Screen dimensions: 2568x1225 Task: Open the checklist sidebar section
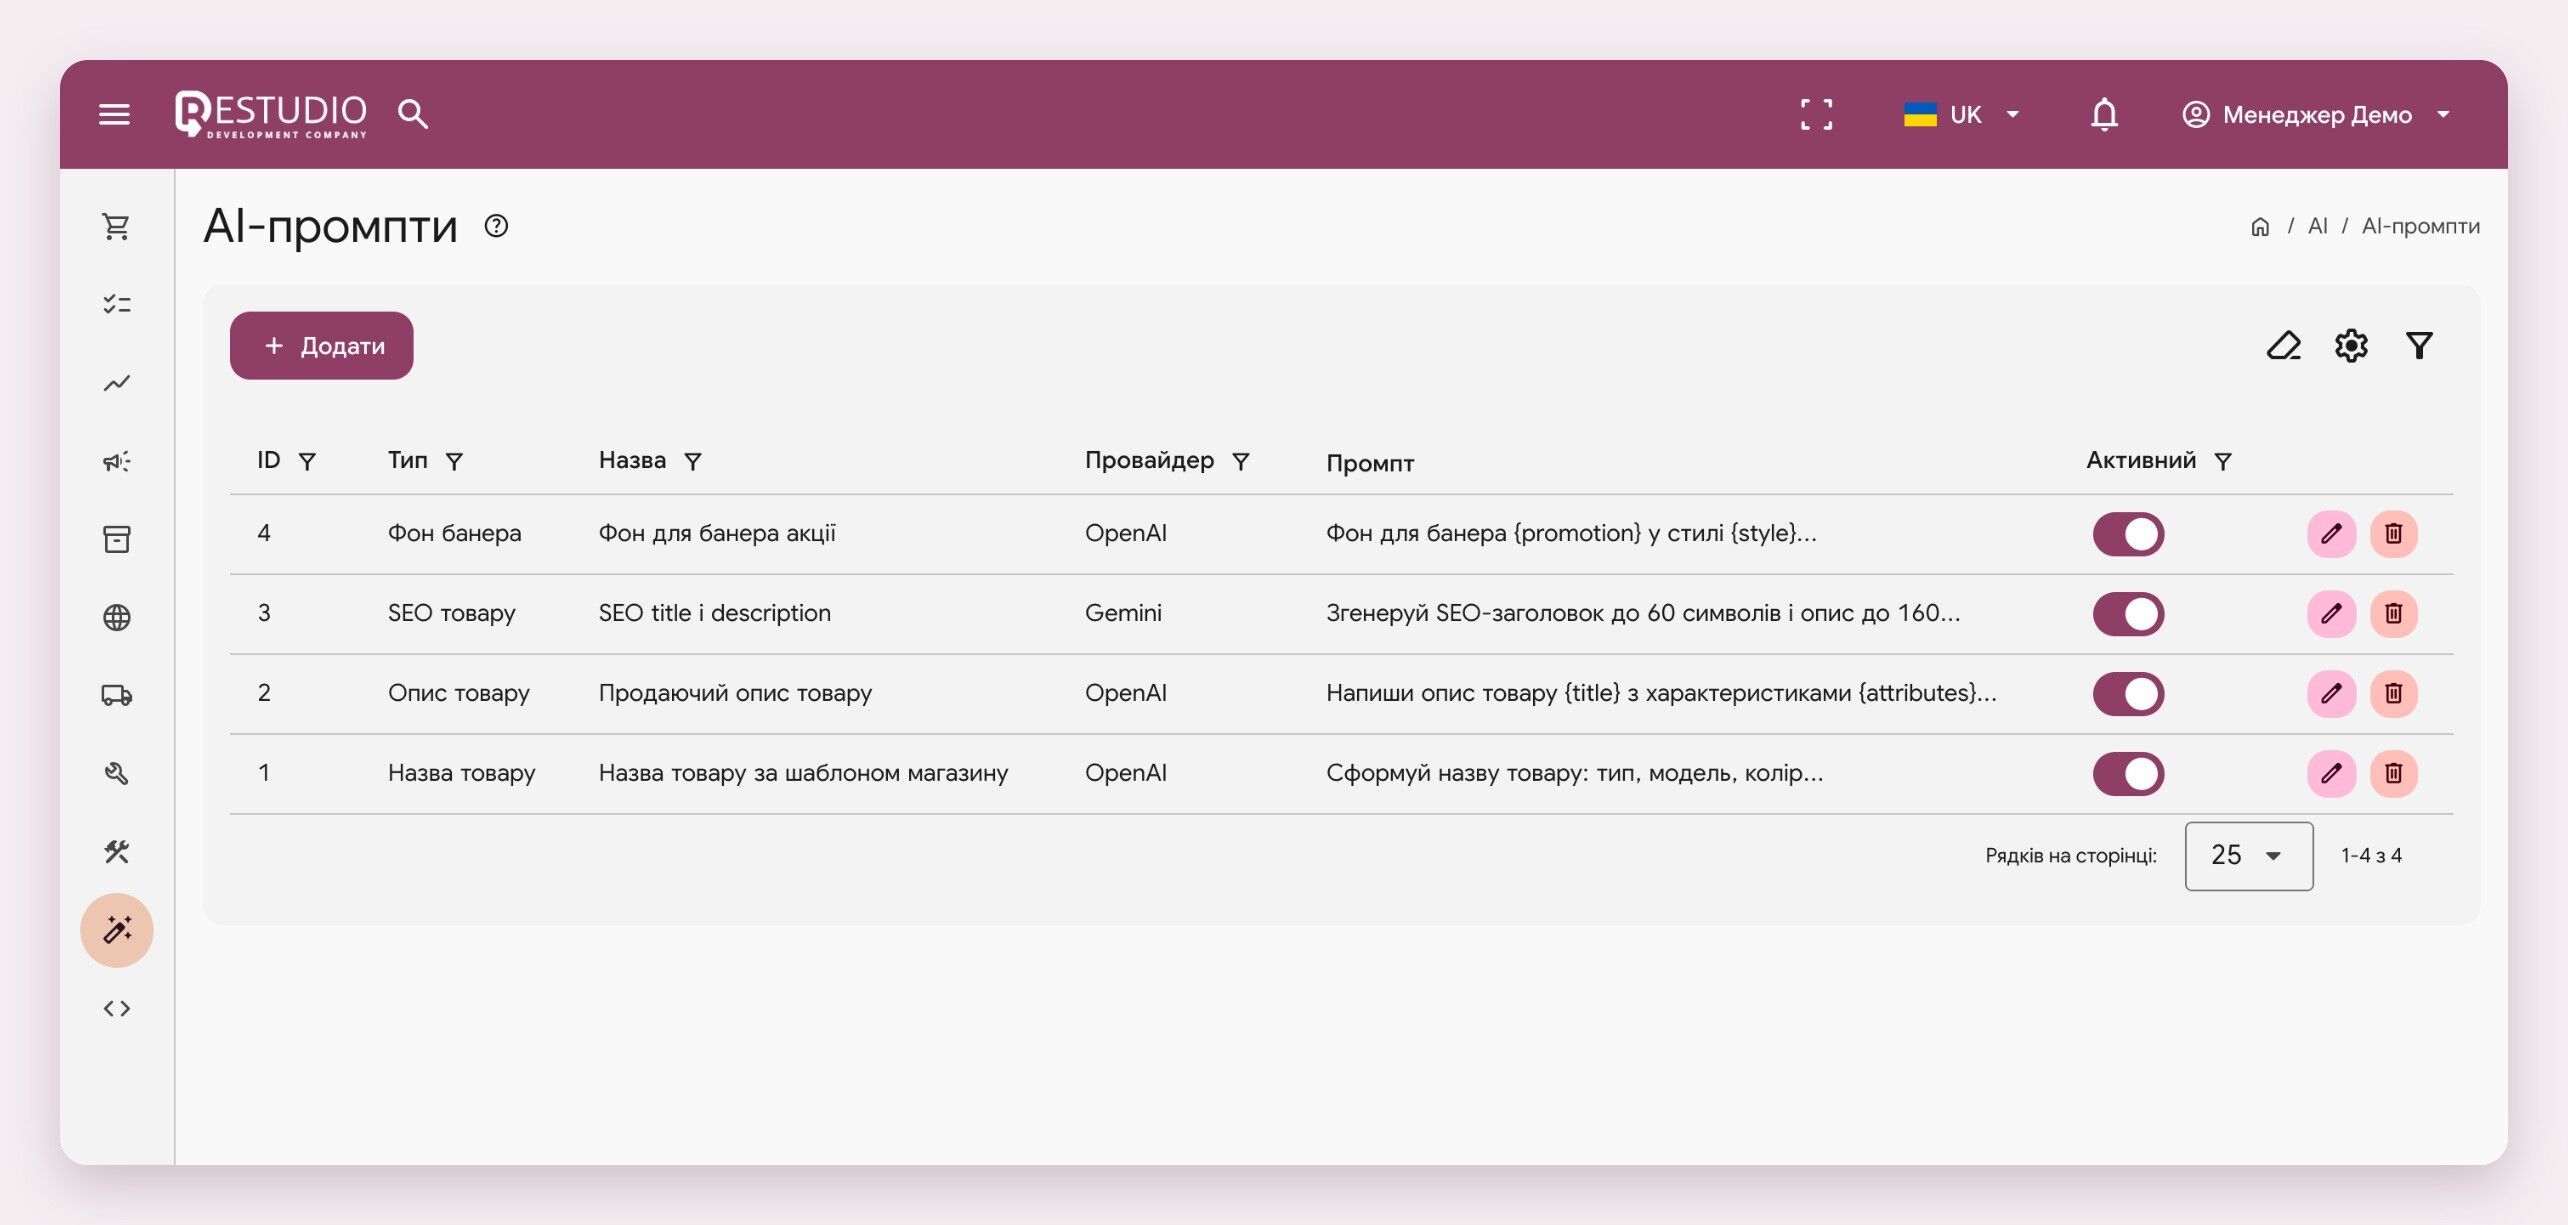coord(117,304)
